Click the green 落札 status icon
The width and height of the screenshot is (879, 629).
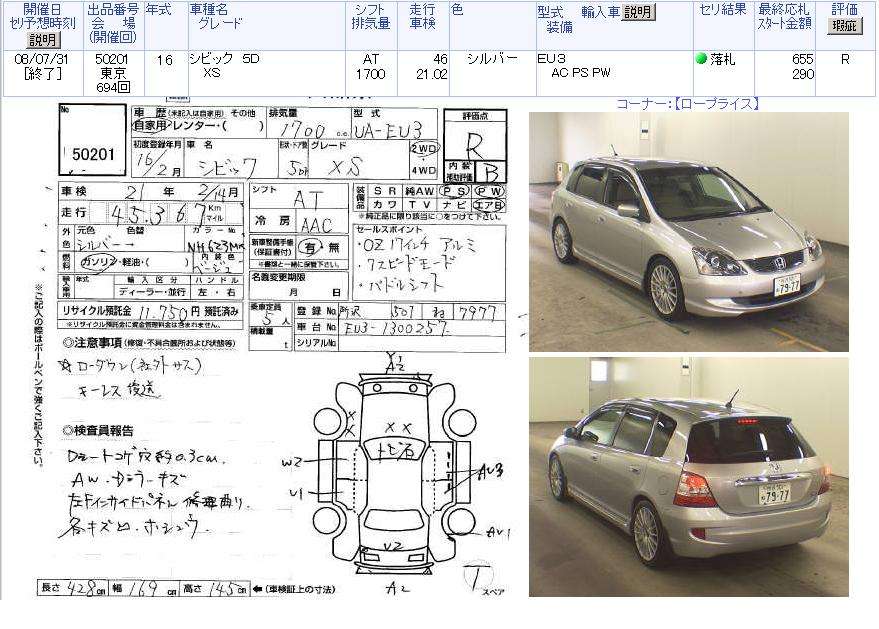click(x=701, y=58)
